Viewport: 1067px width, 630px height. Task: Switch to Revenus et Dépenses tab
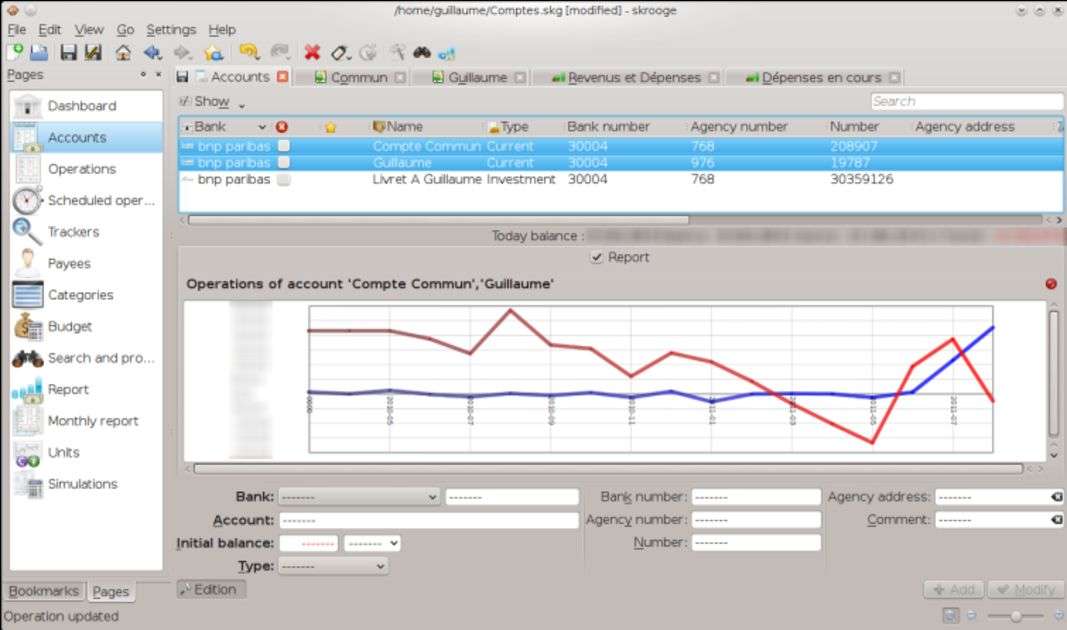tap(634, 78)
